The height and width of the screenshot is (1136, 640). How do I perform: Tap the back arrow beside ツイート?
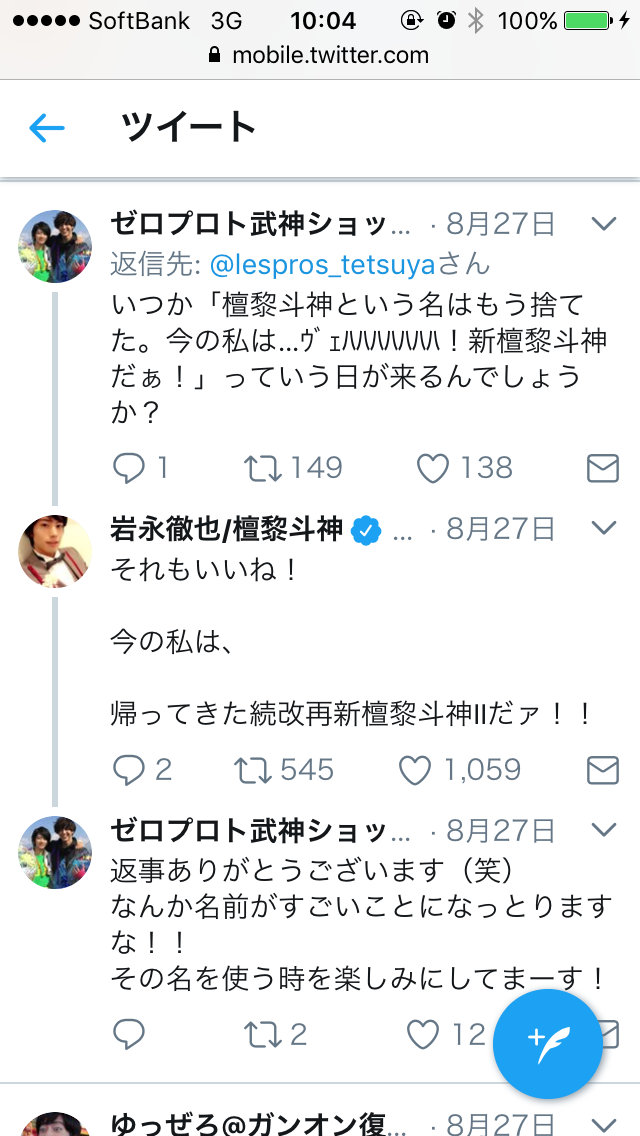pyautogui.click(x=47, y=127)
